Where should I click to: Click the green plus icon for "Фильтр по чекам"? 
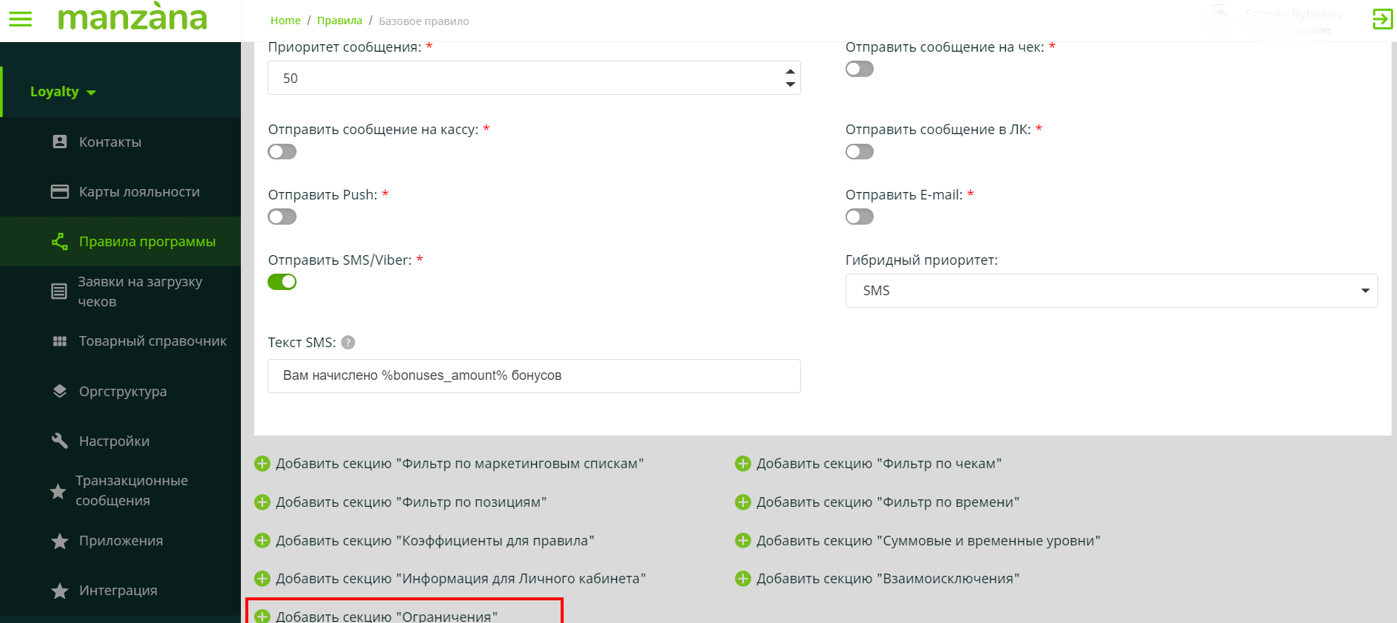click(x=743, y=464)
